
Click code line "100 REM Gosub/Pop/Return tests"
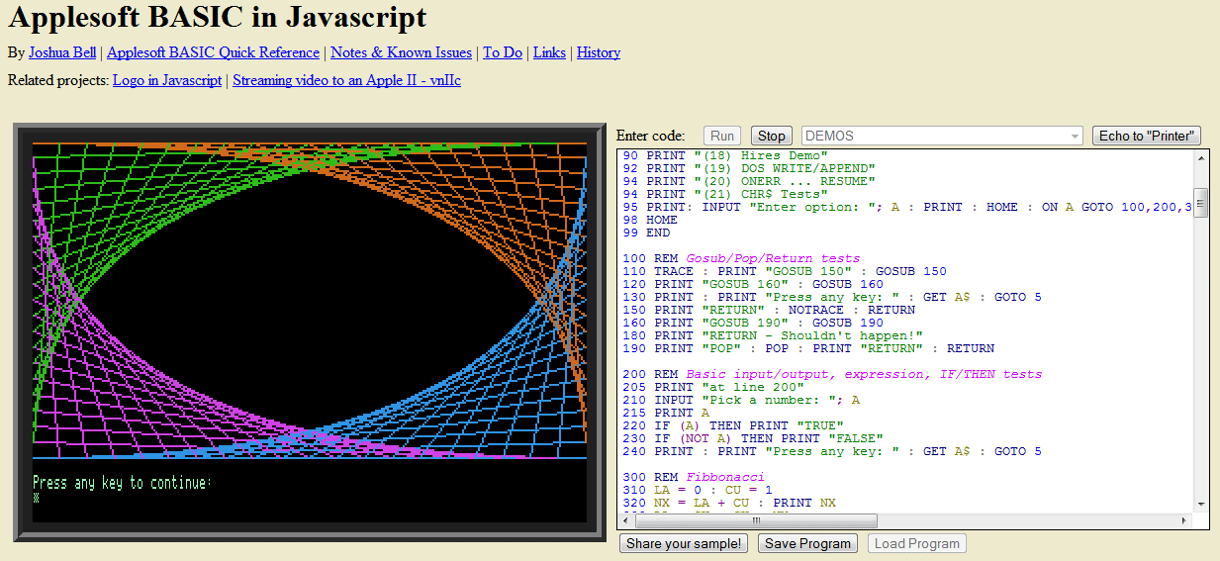[x=741, y=258]
